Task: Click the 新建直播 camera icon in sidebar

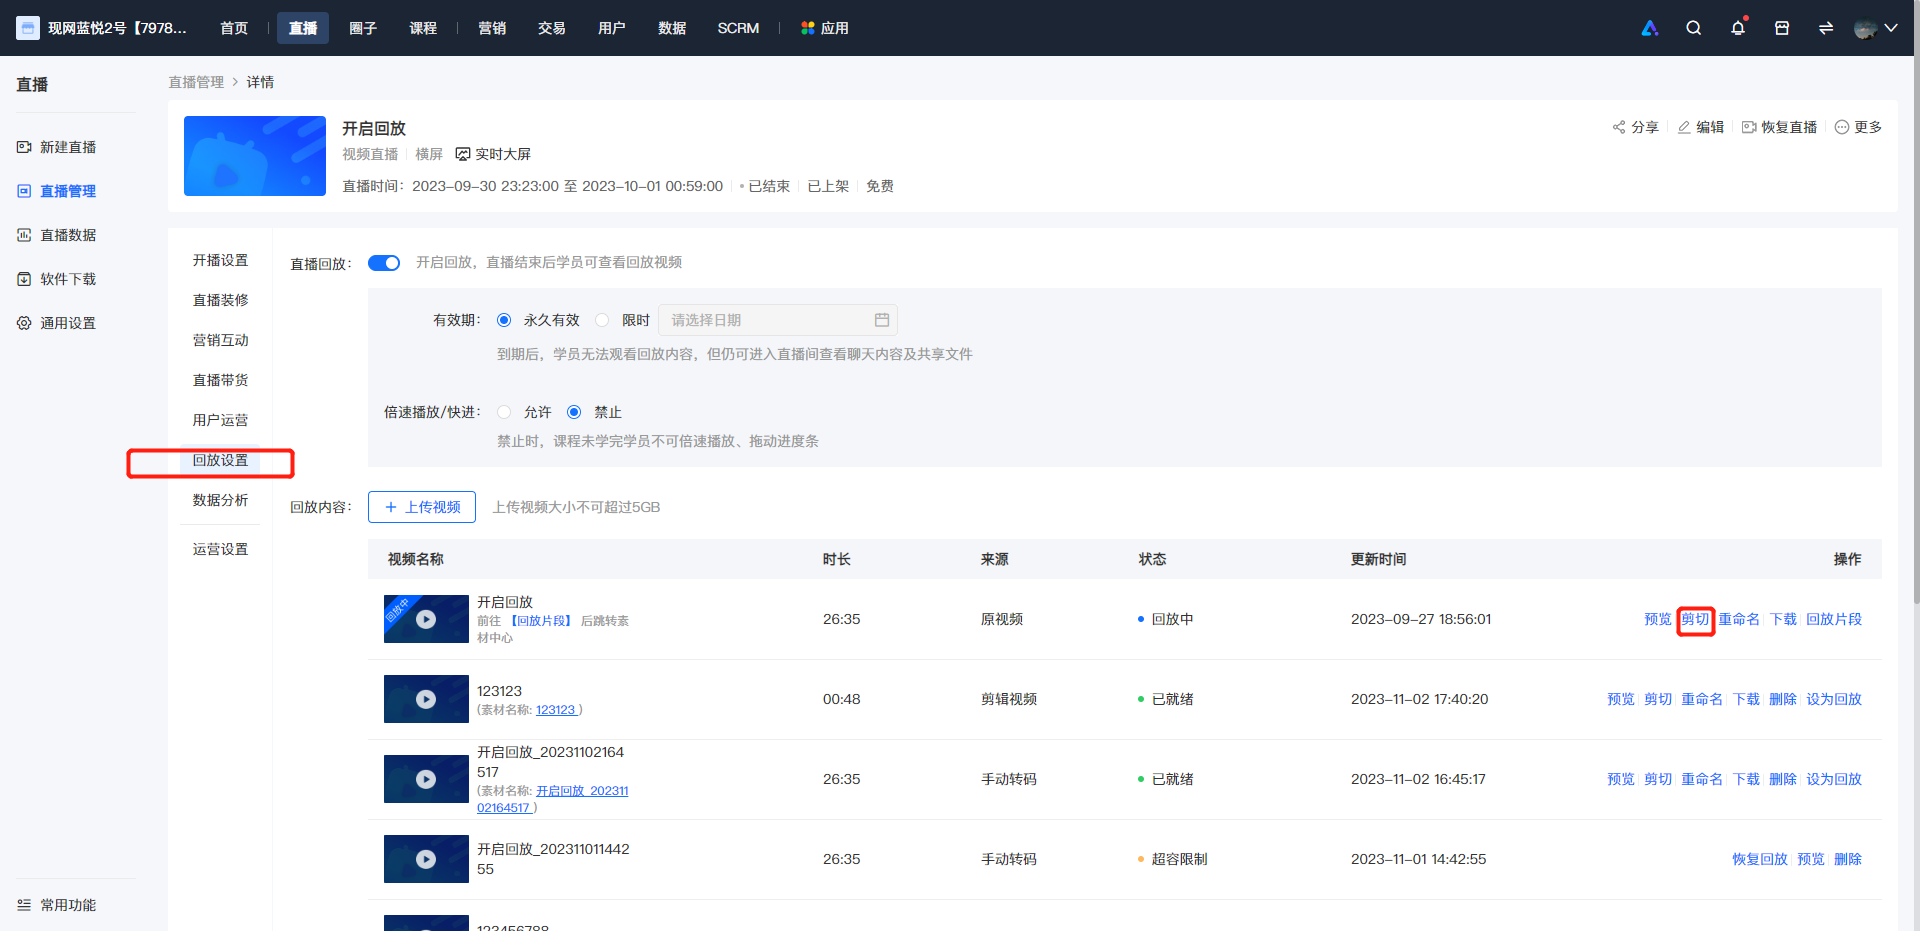Action: pyautogui.click(x=24, y=147)
